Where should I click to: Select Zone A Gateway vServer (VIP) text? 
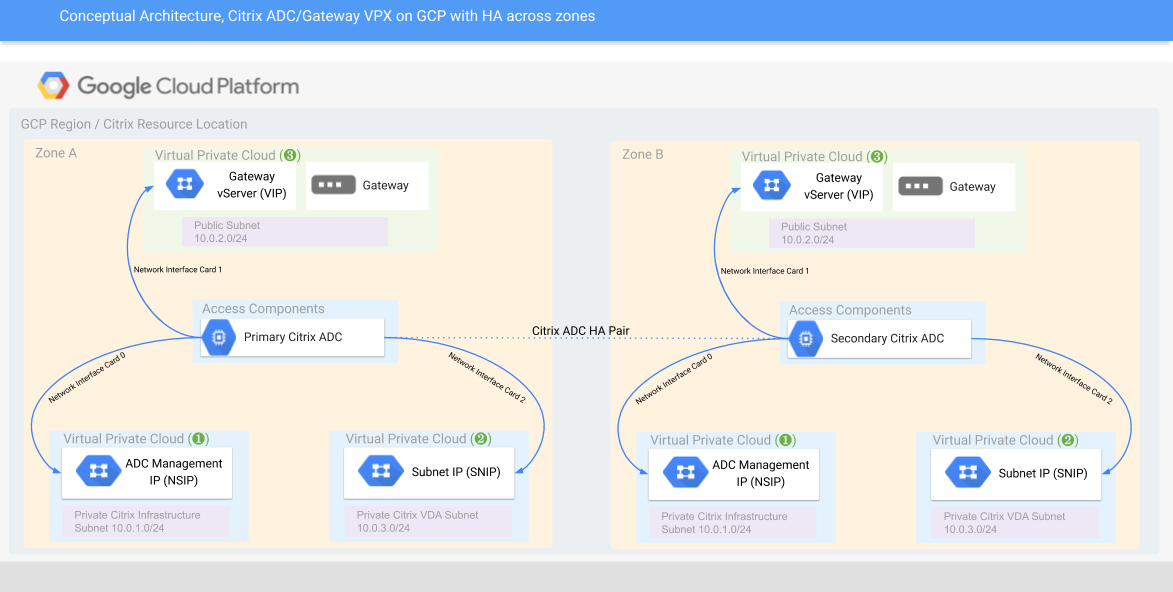(251, 184)
